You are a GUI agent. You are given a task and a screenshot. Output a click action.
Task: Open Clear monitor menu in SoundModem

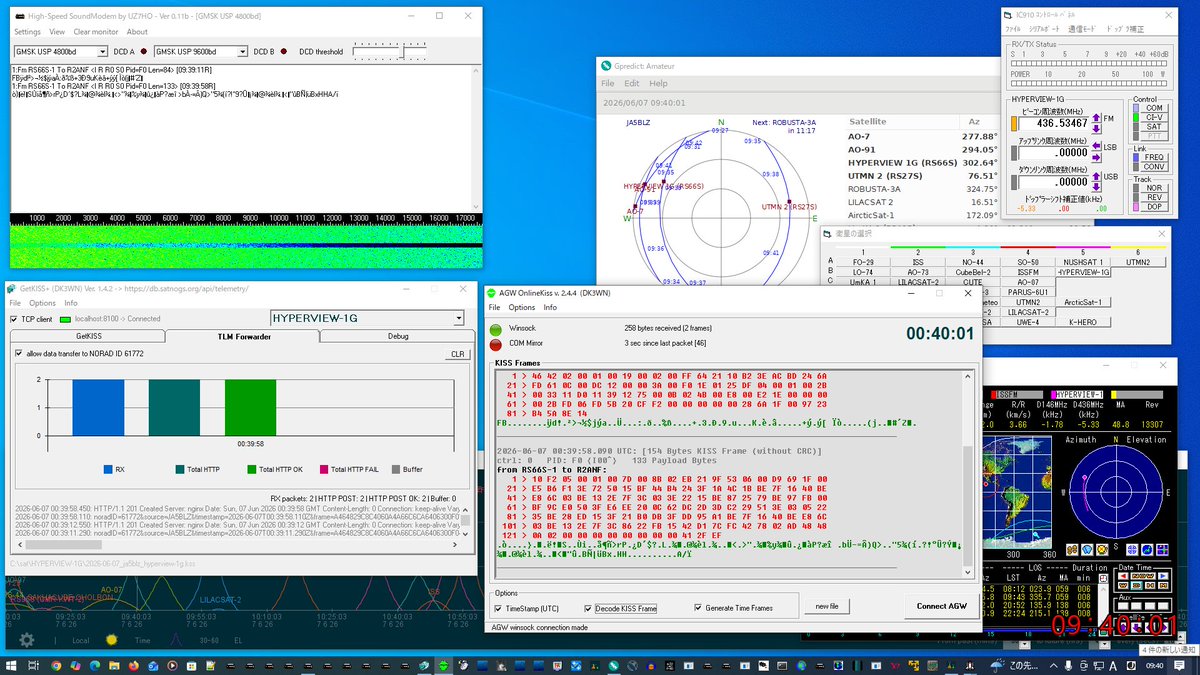coord(96,32)
